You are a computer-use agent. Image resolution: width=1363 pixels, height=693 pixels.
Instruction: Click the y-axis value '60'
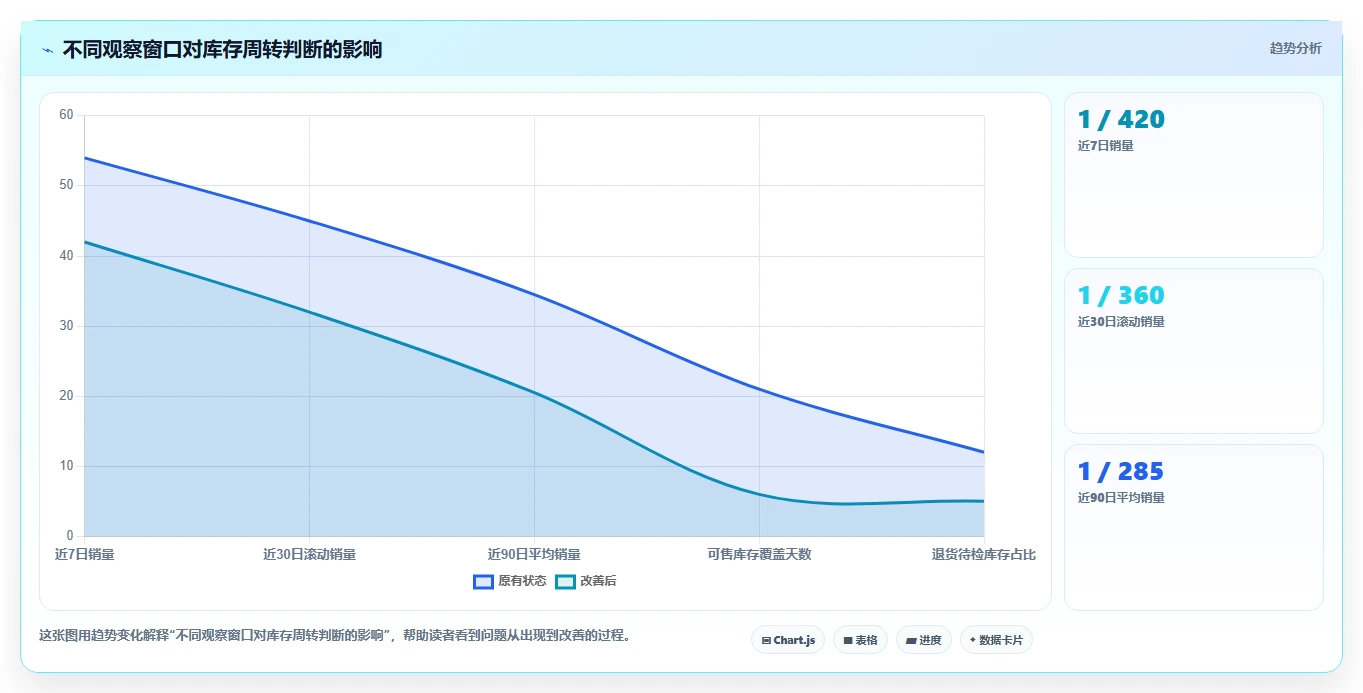67,115
